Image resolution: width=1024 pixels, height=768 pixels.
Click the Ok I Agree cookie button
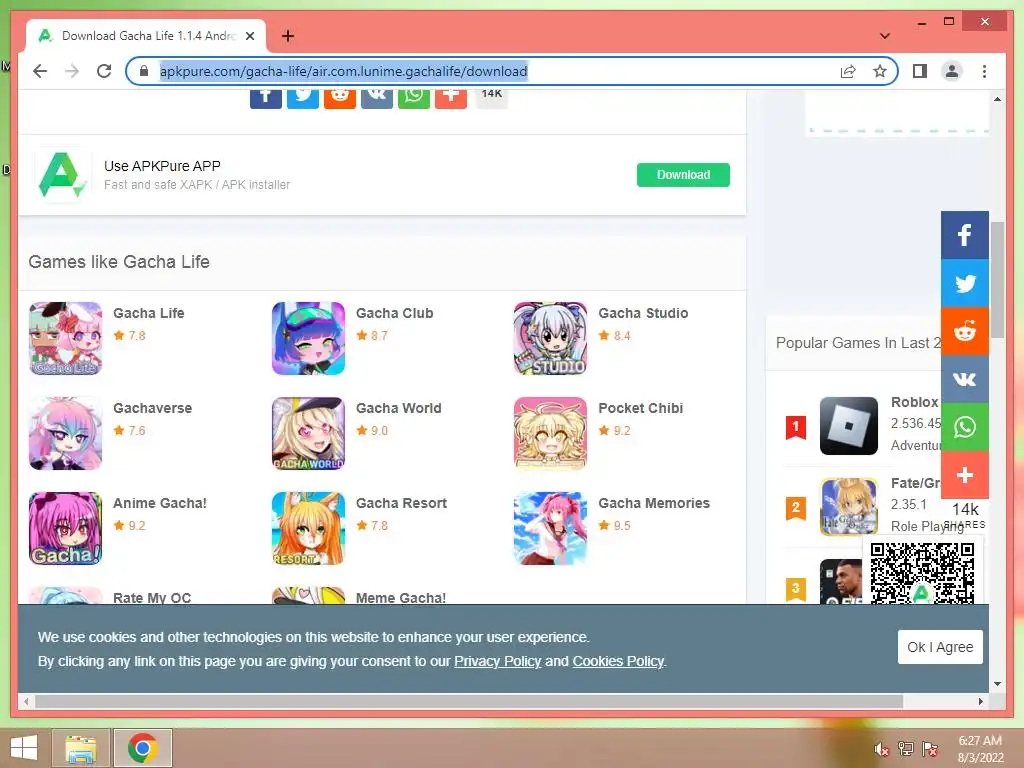(x=940, y=647)
